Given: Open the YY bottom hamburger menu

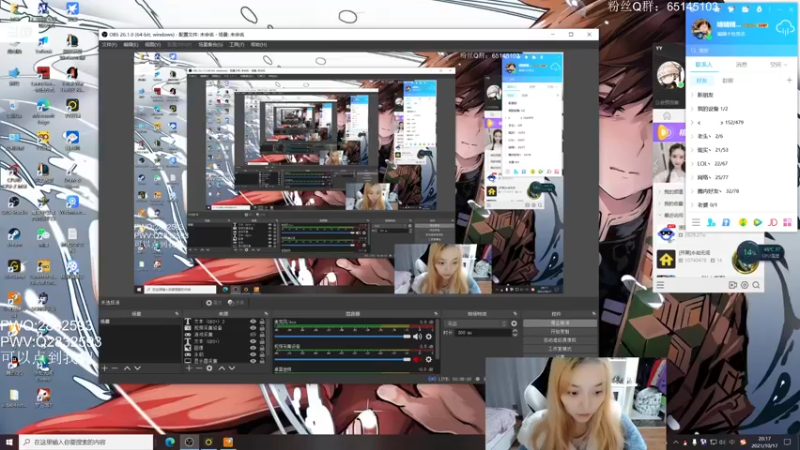Looking at the screenshot, I should [660, 285].
